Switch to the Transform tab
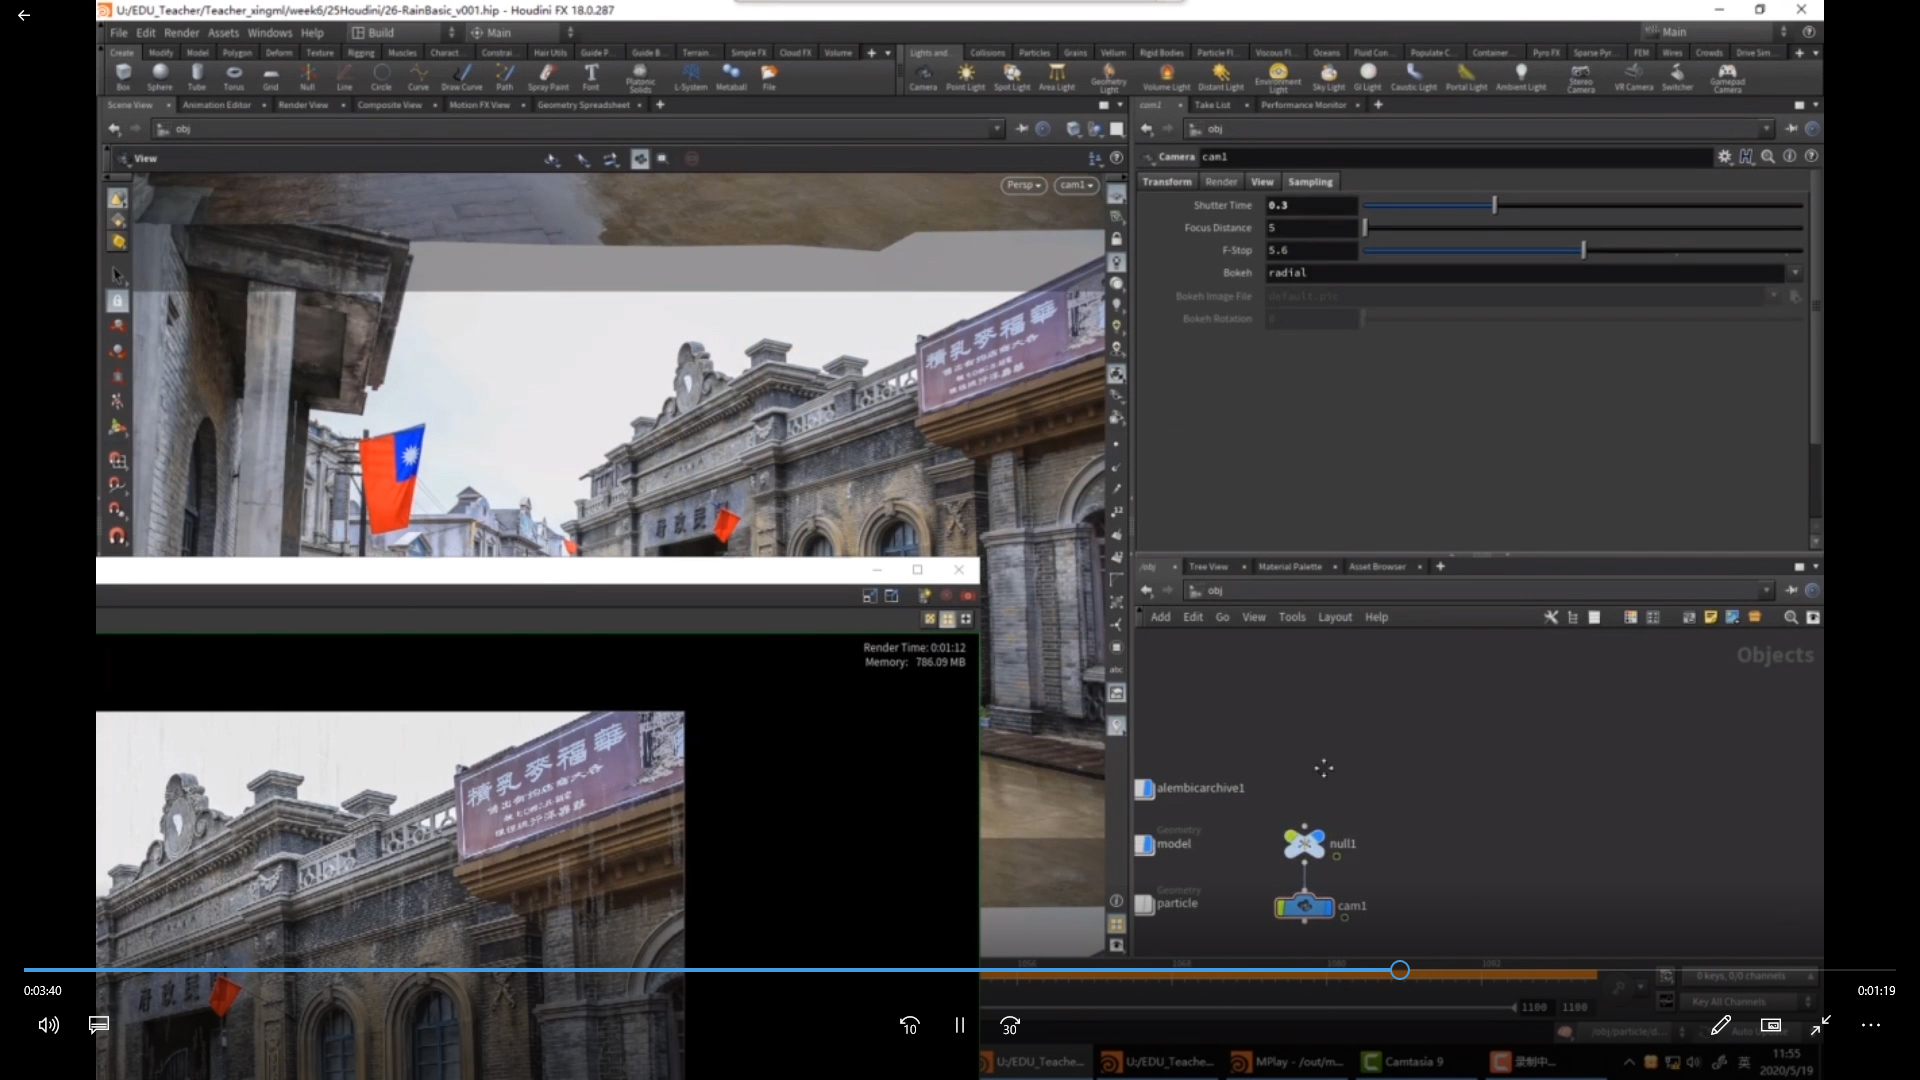1920x1080 pixels. click(1167, 182)
